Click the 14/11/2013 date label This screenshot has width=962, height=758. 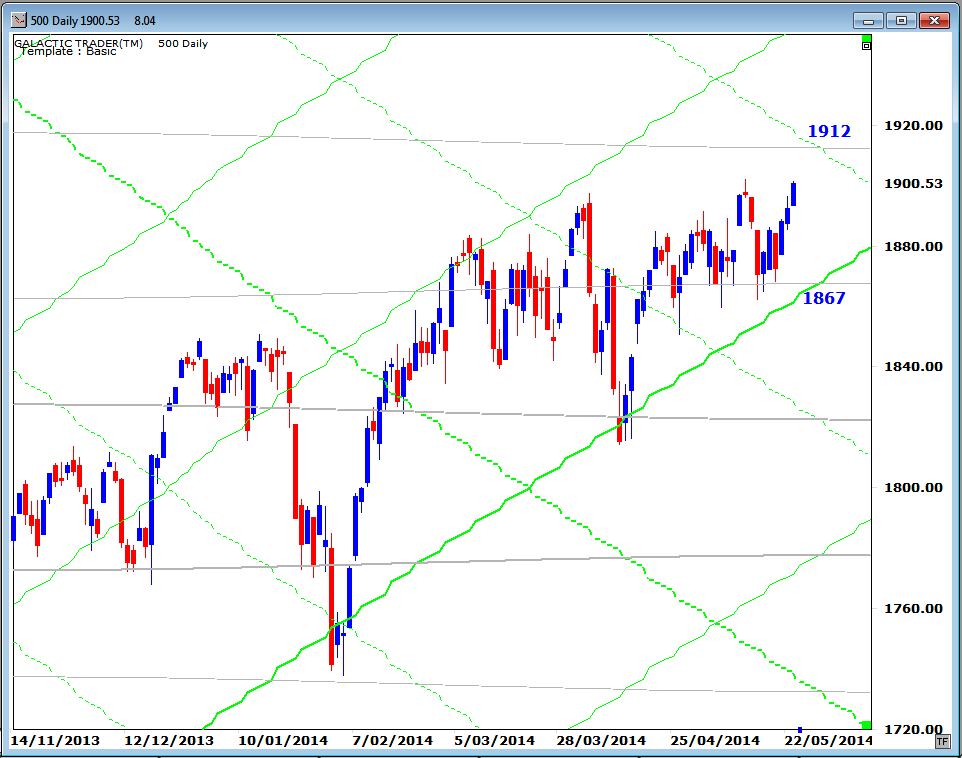(x=55, y=741)
